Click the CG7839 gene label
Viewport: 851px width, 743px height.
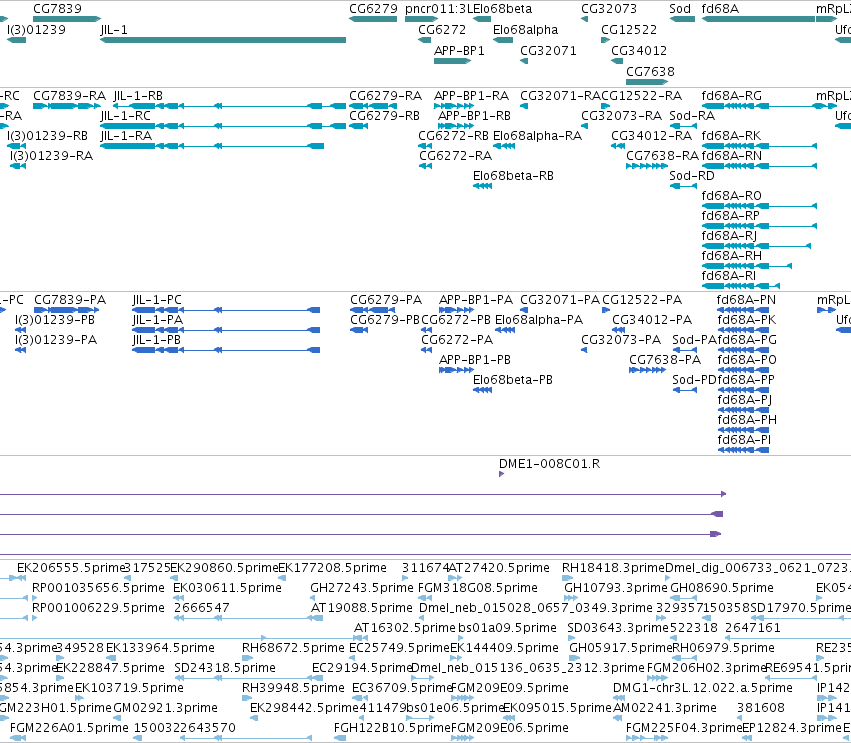58,9
